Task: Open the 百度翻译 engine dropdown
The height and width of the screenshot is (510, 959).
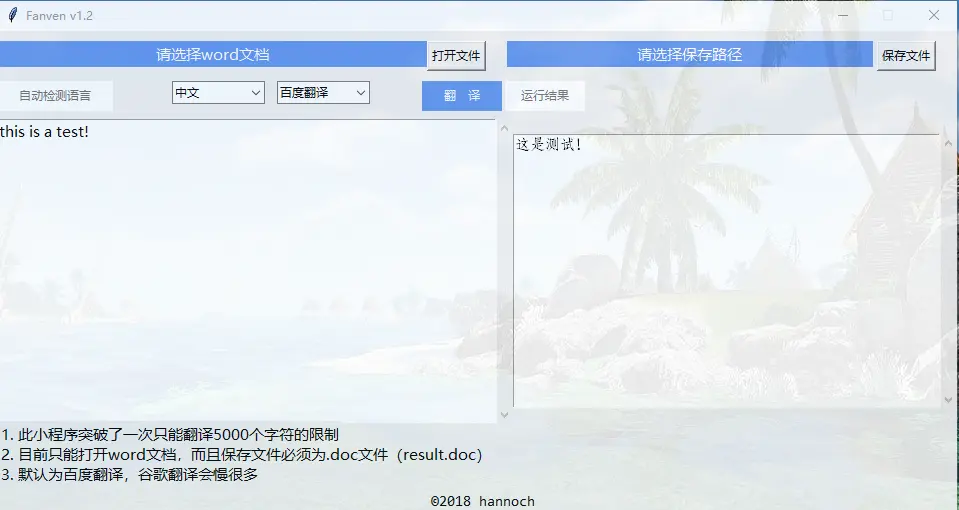Action: tap(323, 92)
